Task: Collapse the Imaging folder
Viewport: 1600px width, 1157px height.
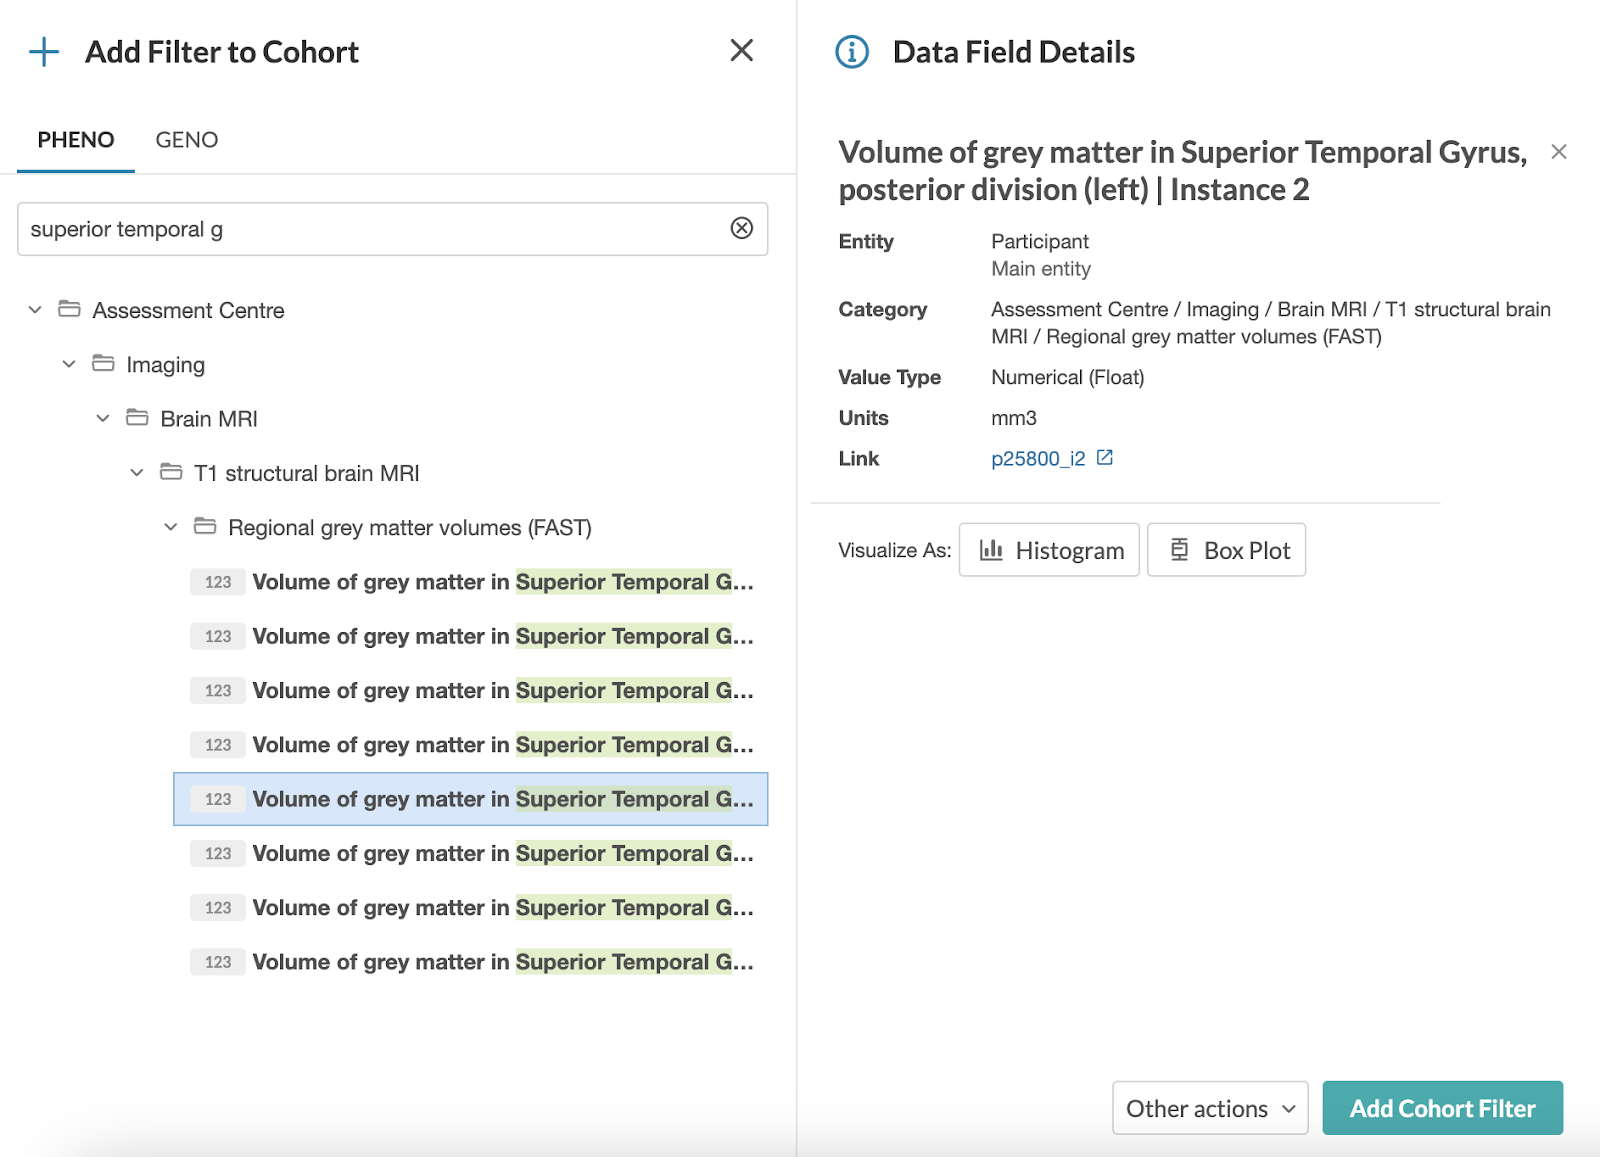Action: pos(69,364)
